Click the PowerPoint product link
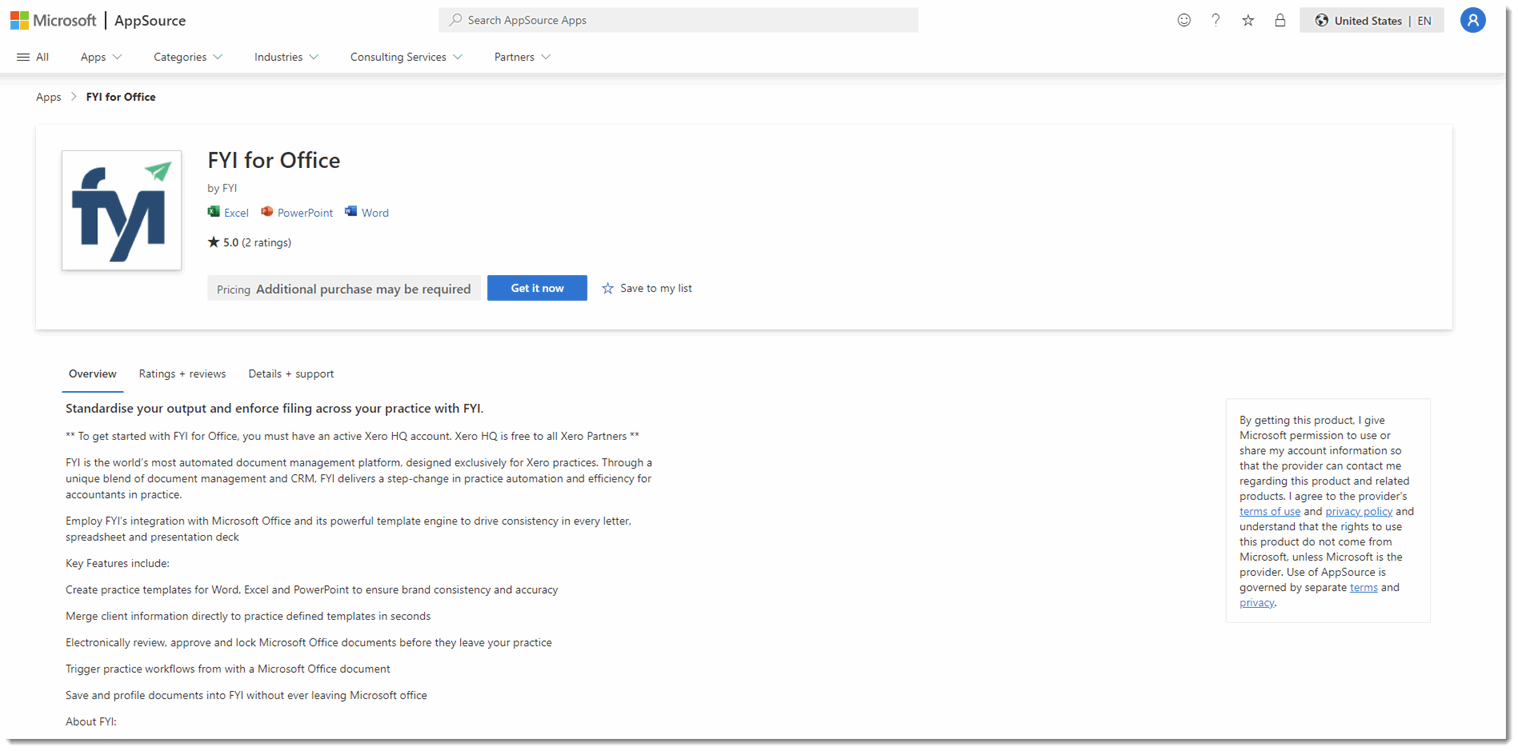1518x751 pixels. [297, 212]
